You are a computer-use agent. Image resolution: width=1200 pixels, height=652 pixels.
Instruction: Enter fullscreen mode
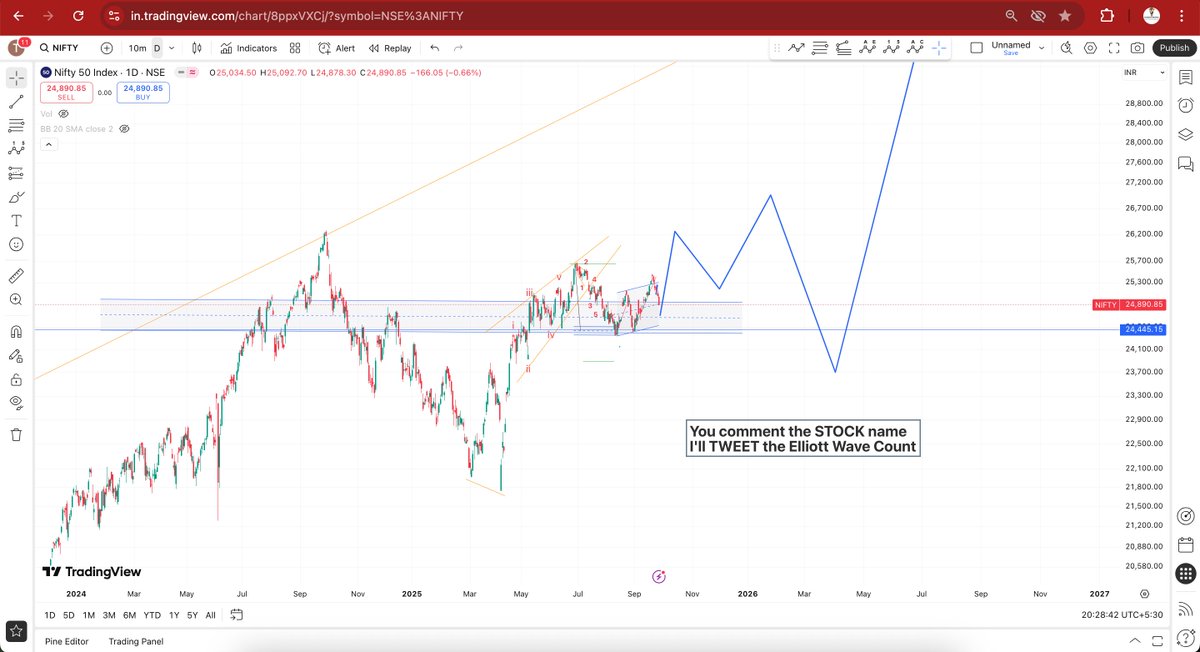click(x=1114, y=48)
